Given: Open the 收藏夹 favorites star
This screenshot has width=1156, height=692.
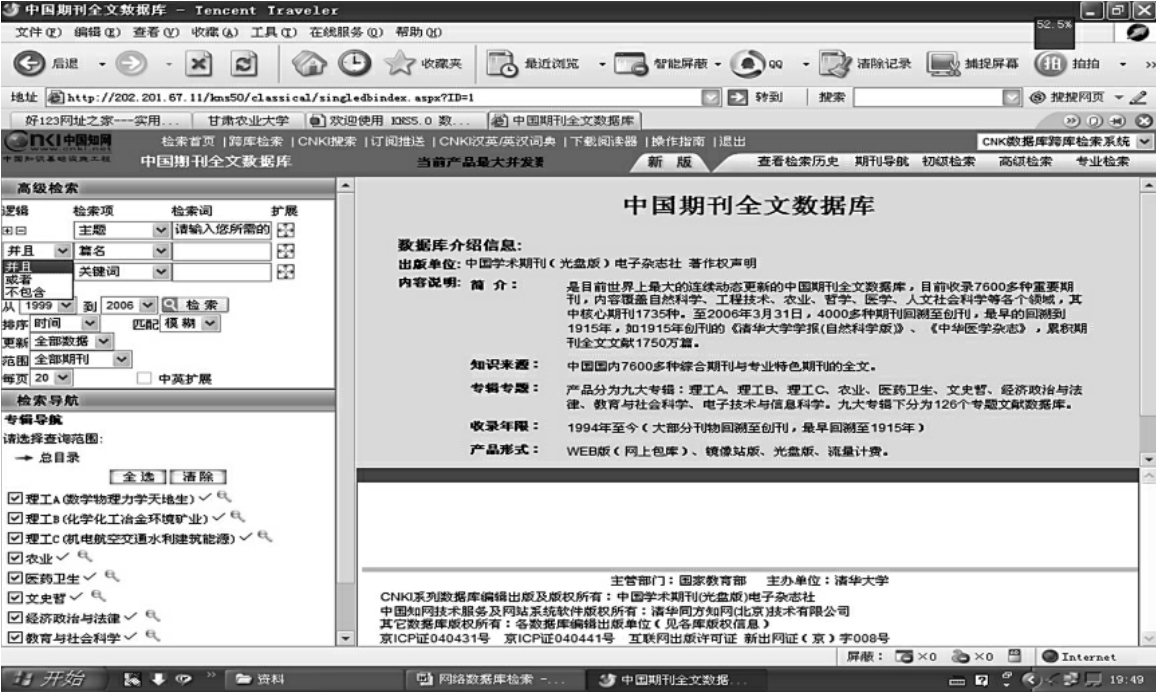Looking at the screenshot, I should (400, 63).
